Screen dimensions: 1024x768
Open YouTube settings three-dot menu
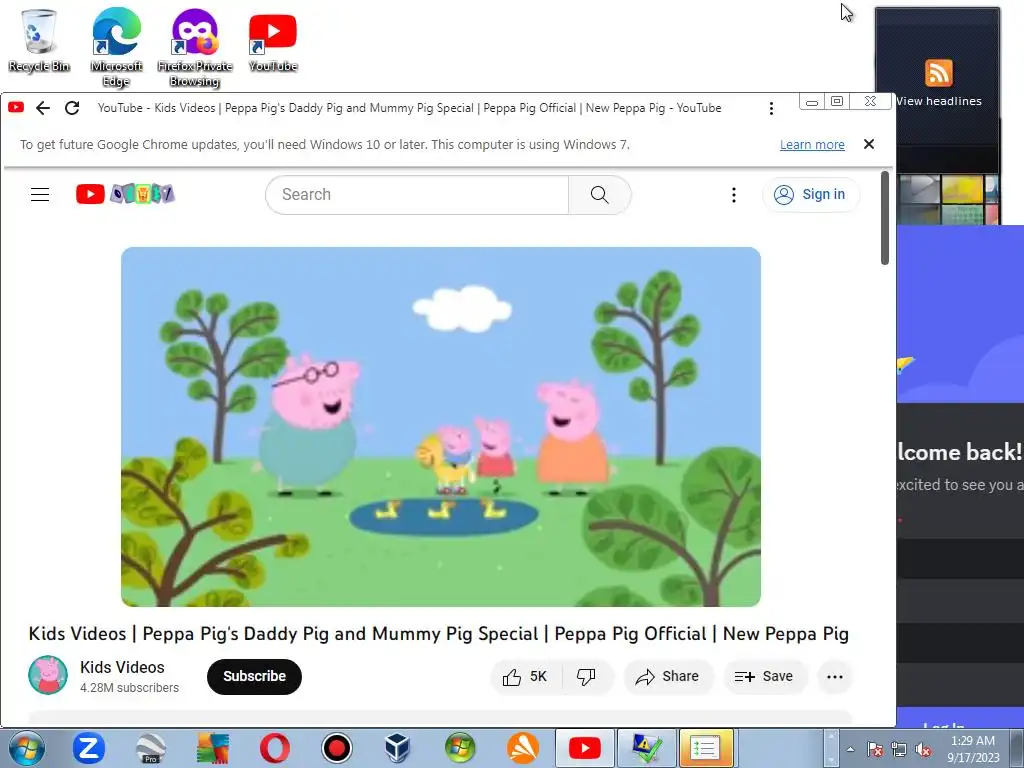pyautogui.click(x=734, y=195)
